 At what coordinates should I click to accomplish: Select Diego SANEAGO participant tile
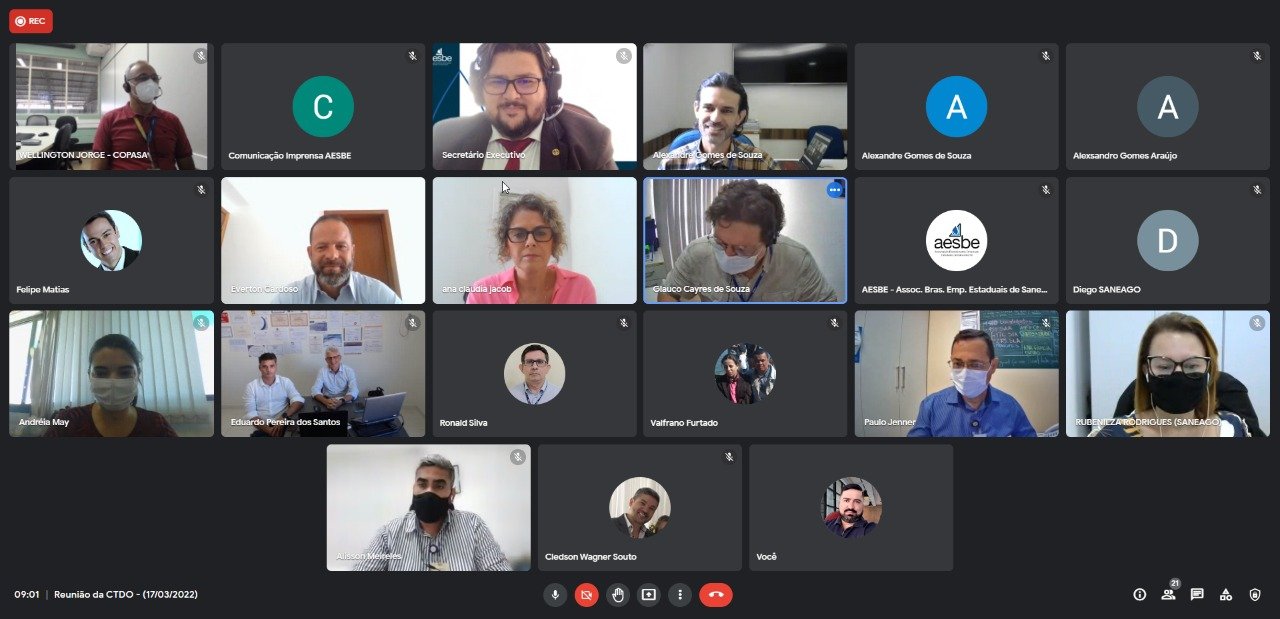point(1168,240)
